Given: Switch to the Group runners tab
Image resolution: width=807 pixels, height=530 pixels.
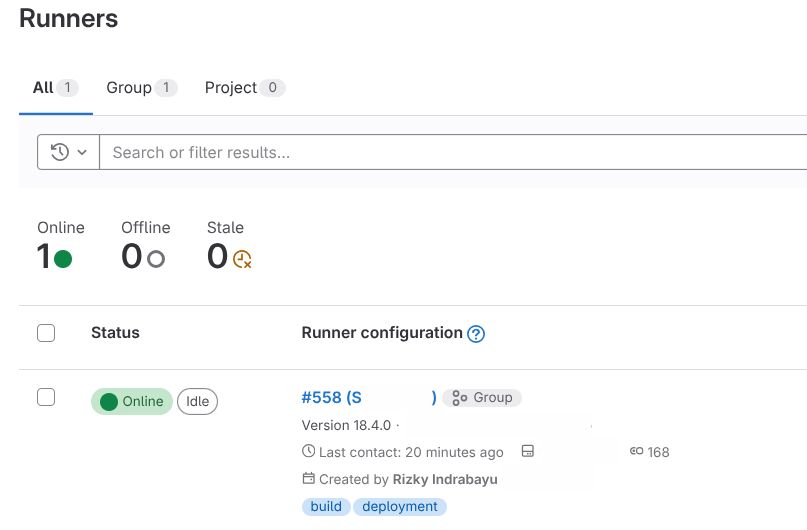Looking at the screenshot, I should coord(140,88).
